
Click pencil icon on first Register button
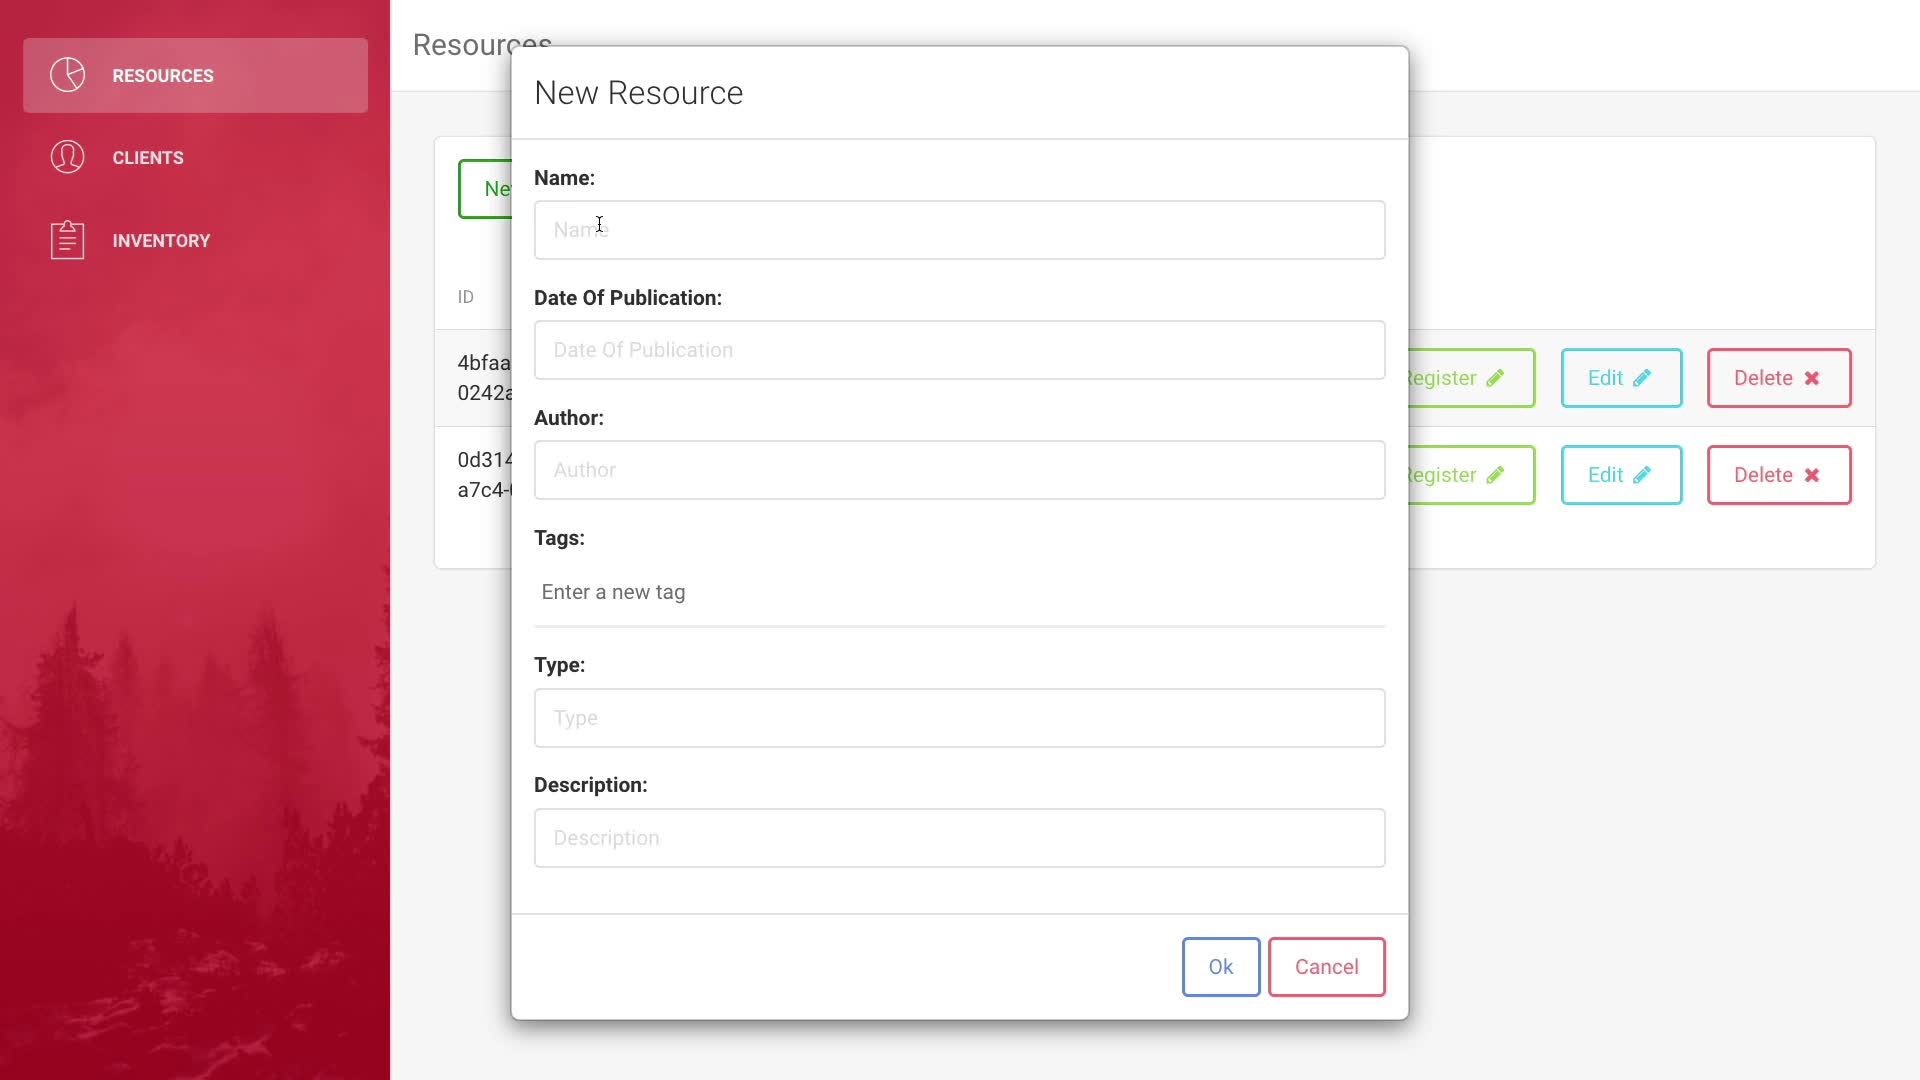coord(1495,378)
